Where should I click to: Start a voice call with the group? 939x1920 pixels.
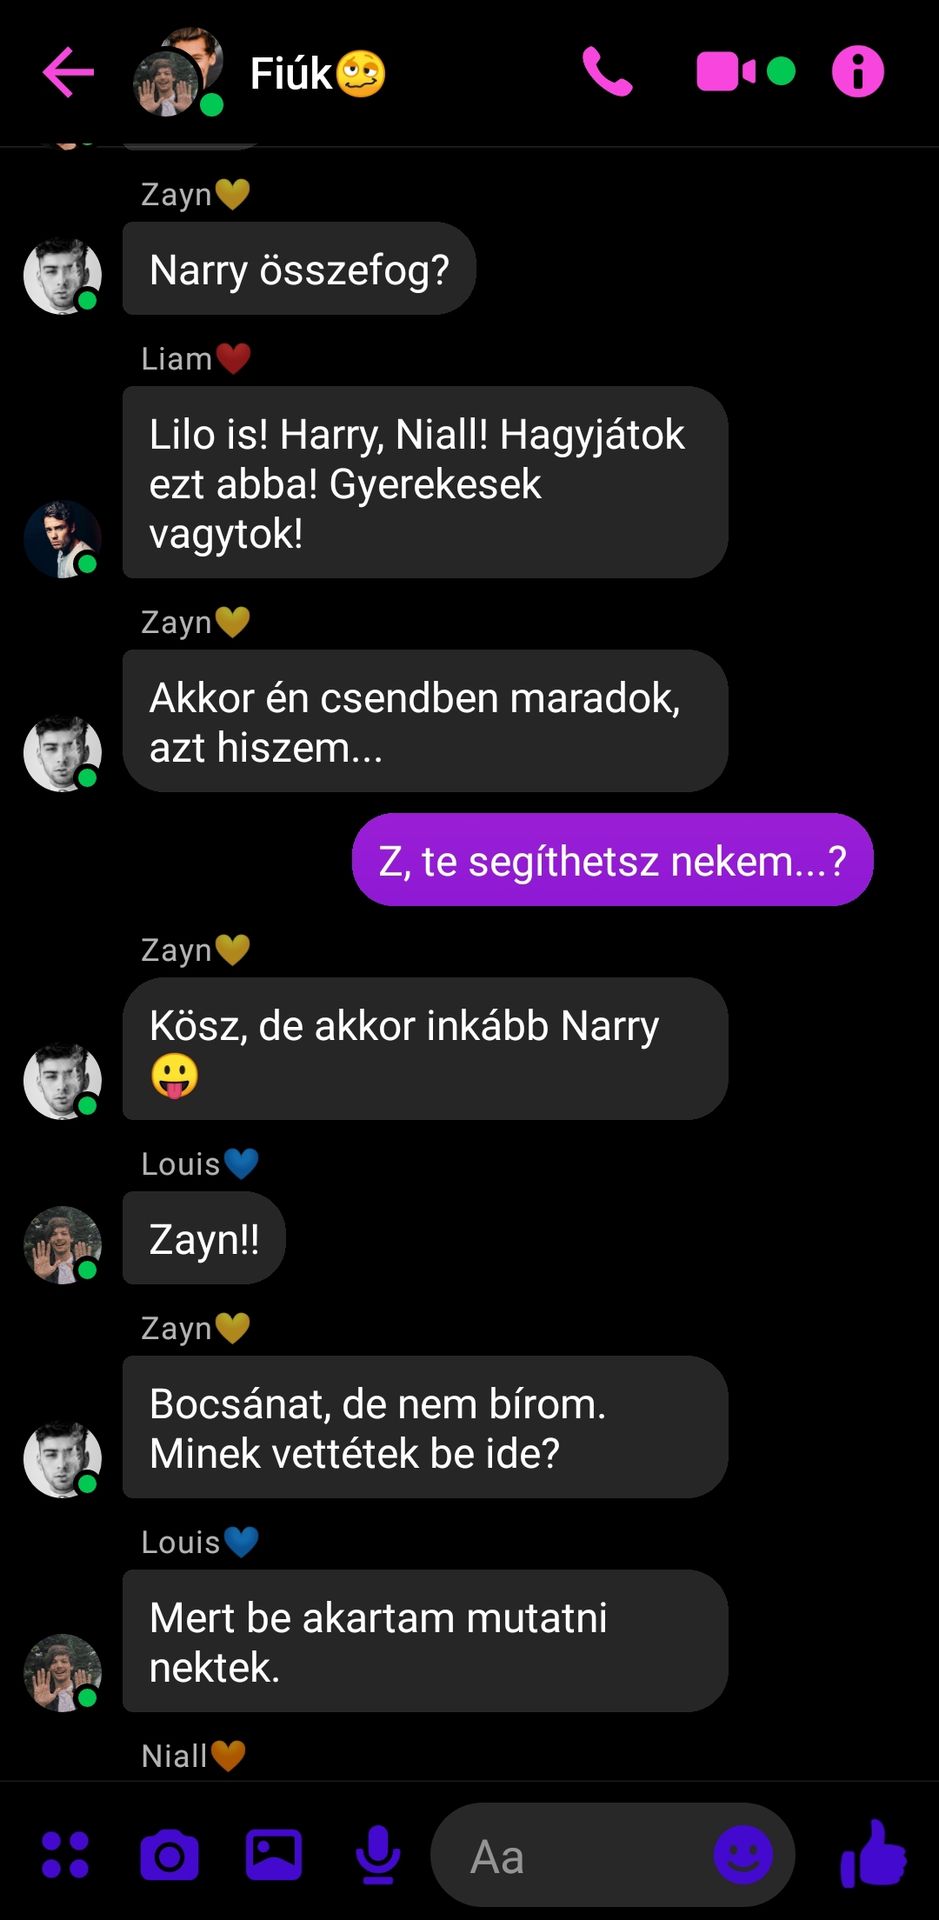point(607,72)
